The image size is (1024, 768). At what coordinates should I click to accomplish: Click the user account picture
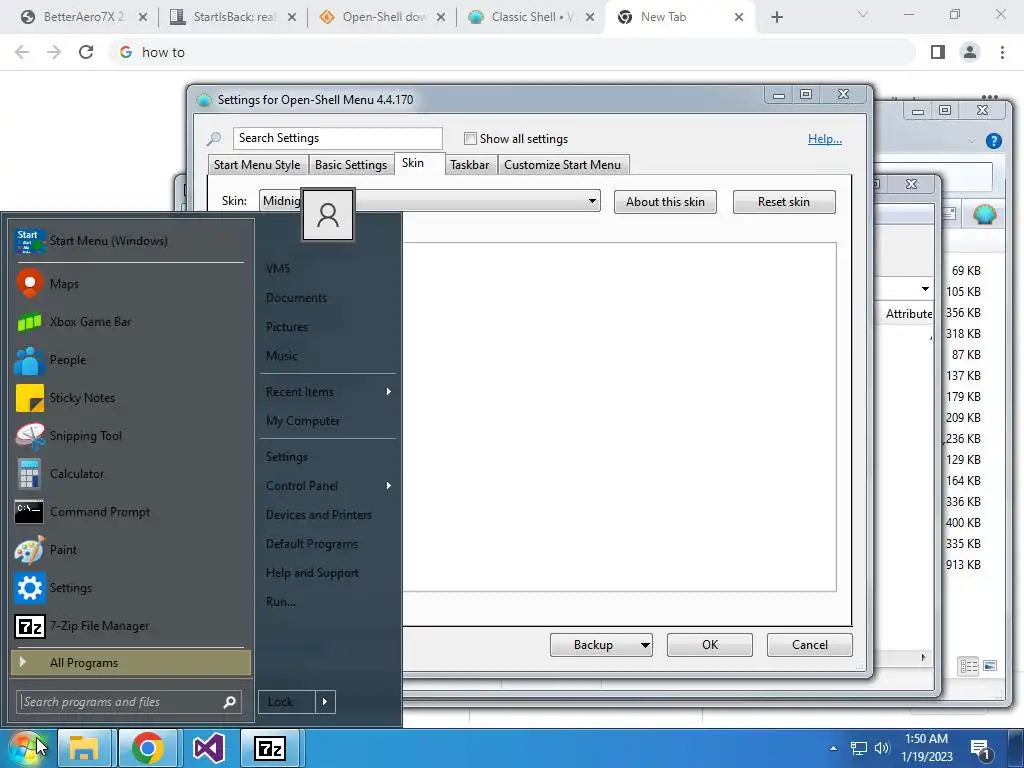coord(328,215)
